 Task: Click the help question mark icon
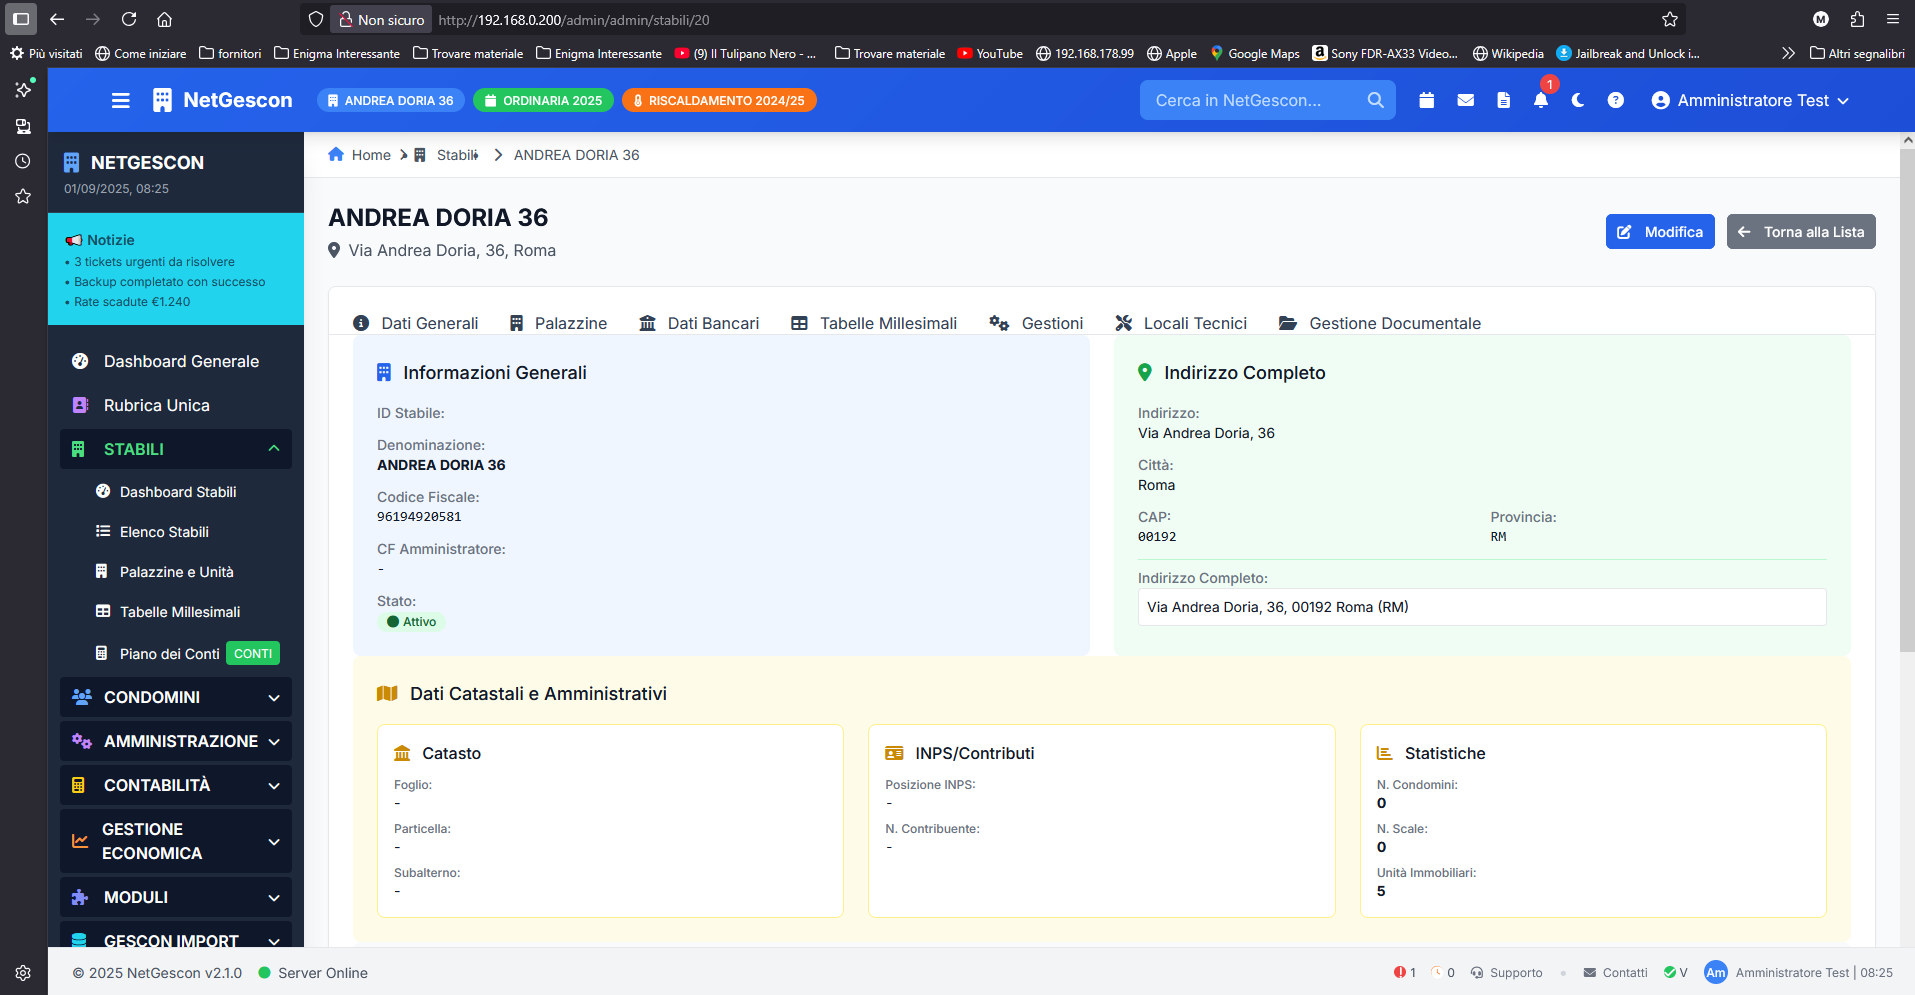coord(1616,100)
